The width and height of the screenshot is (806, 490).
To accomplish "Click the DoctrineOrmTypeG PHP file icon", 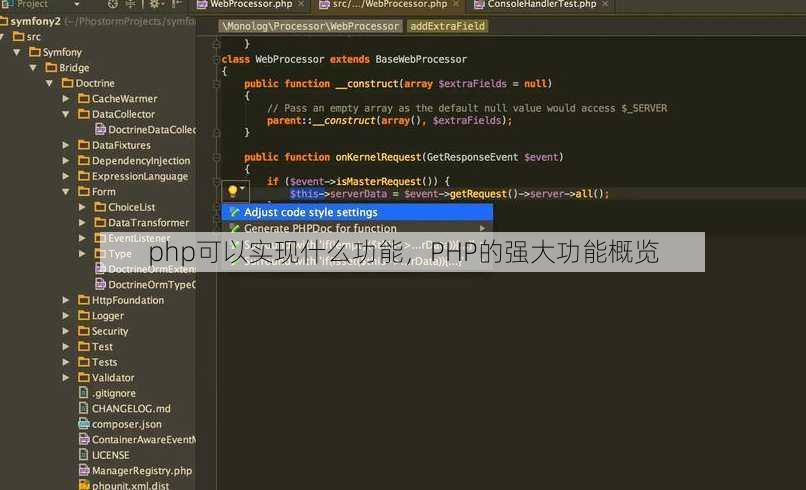I will click(x=101, y=284).
